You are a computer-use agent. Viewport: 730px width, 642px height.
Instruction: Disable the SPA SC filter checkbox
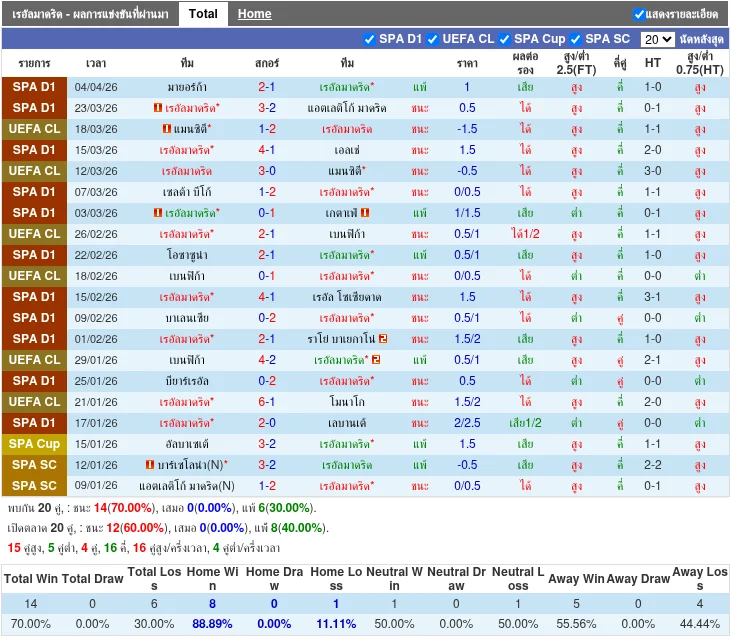(x=576, y=39)
